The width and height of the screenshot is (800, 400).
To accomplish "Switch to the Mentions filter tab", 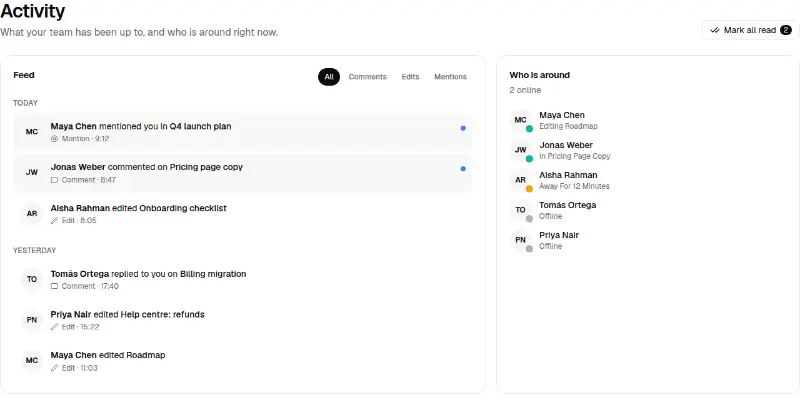I will pos(450,77).
